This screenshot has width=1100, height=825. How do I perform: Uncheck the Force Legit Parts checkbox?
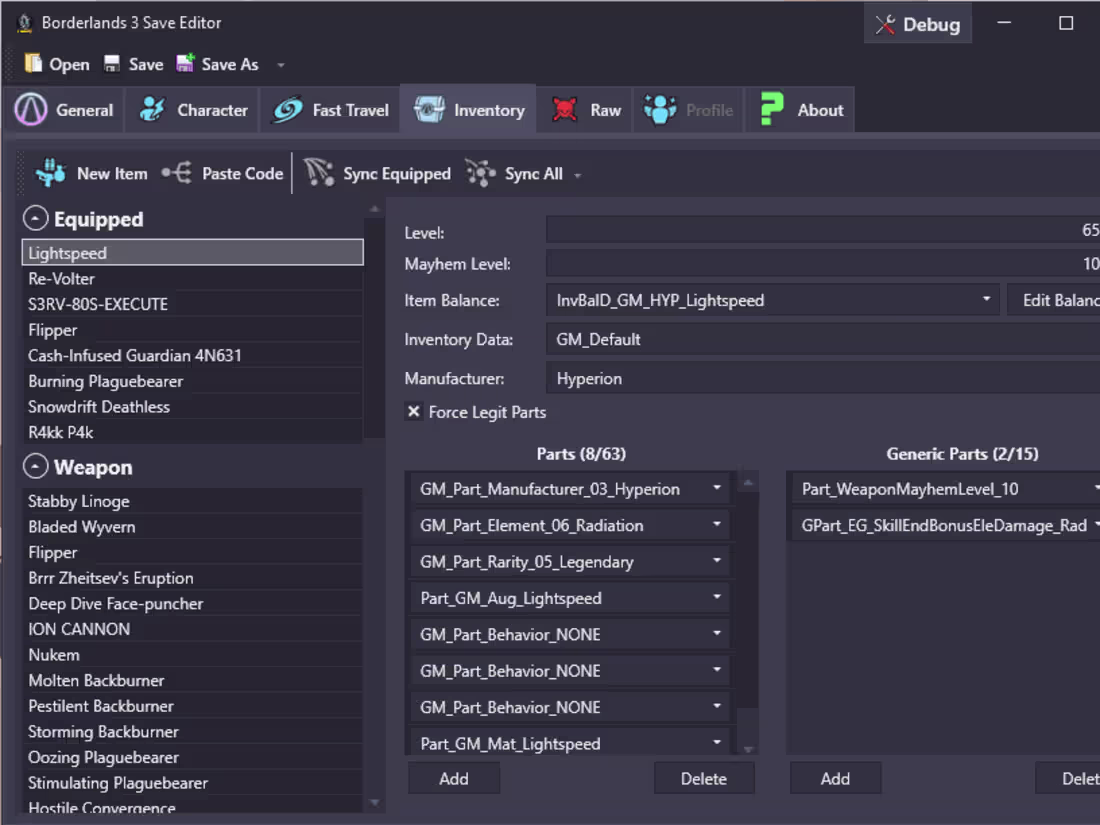point(414,412)
